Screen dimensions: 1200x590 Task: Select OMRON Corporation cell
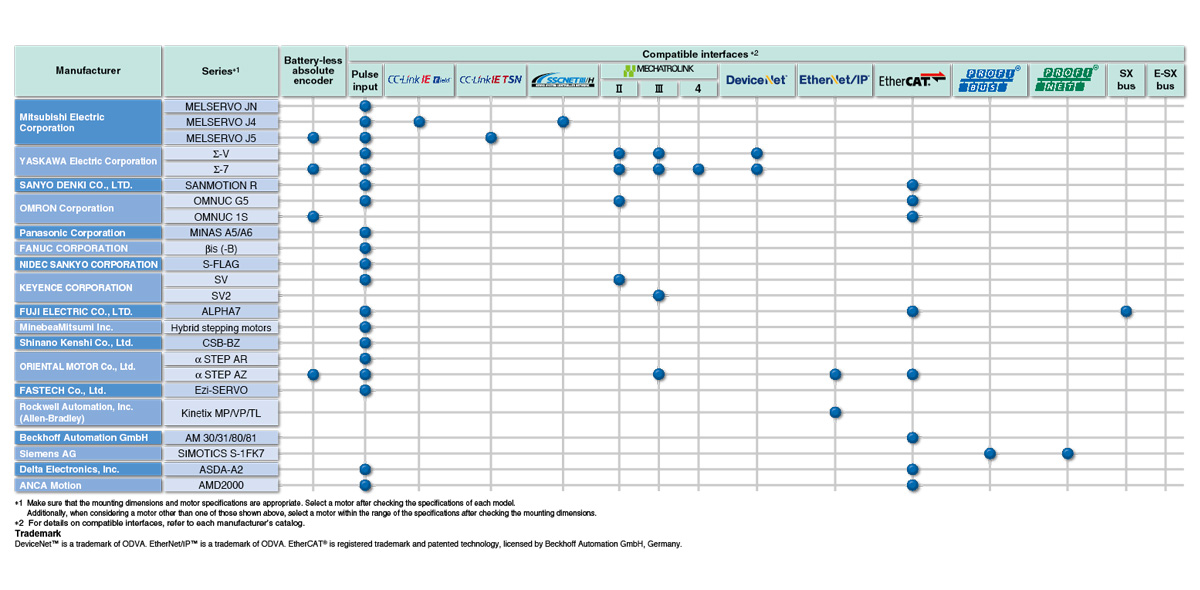tap(88, 209)
